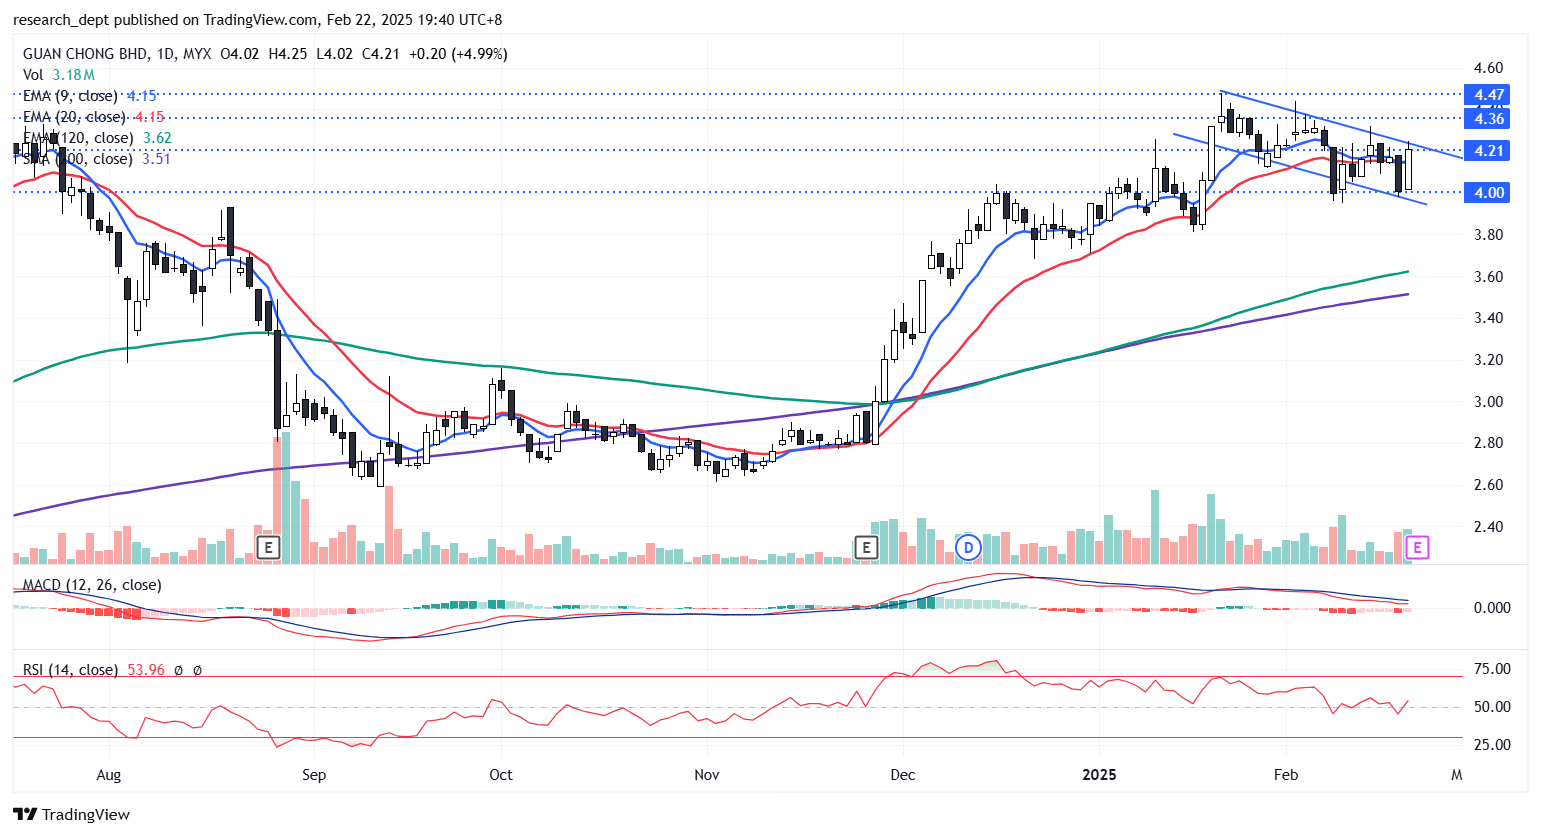Click the earnings E marker near September

[267, 547]
